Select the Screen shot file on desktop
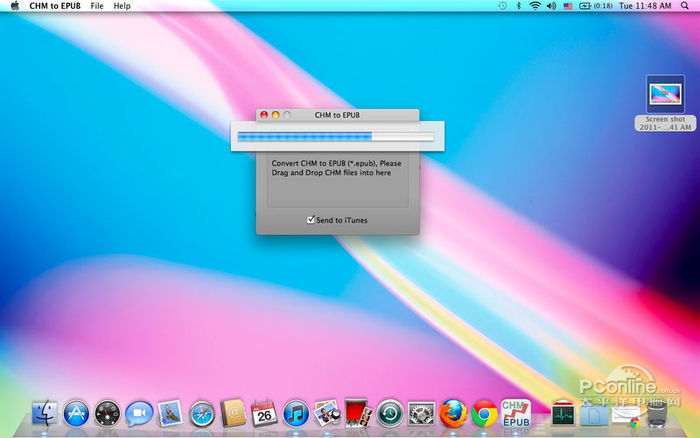 [x=665, y=94]
